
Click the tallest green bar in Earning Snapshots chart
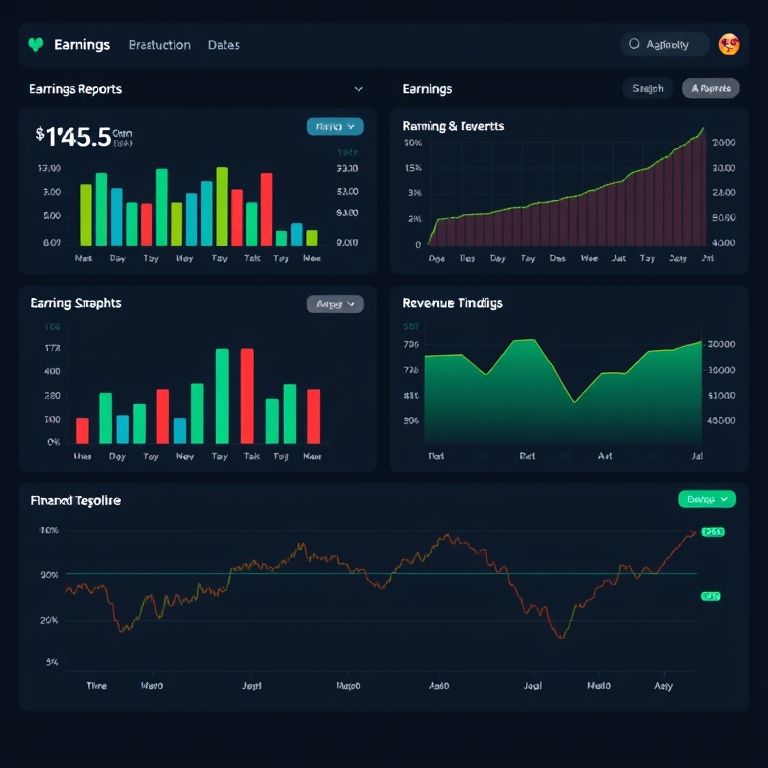click(222, 395)
